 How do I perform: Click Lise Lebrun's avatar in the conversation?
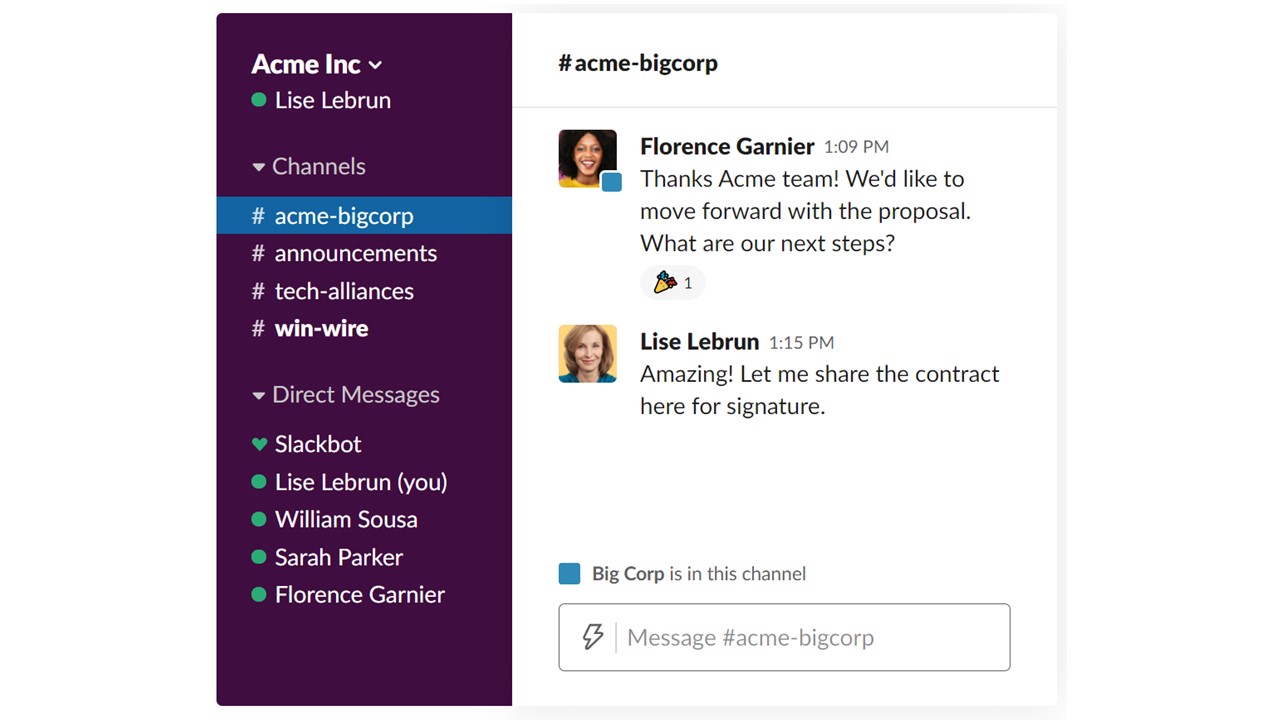[x=587, y=353]
